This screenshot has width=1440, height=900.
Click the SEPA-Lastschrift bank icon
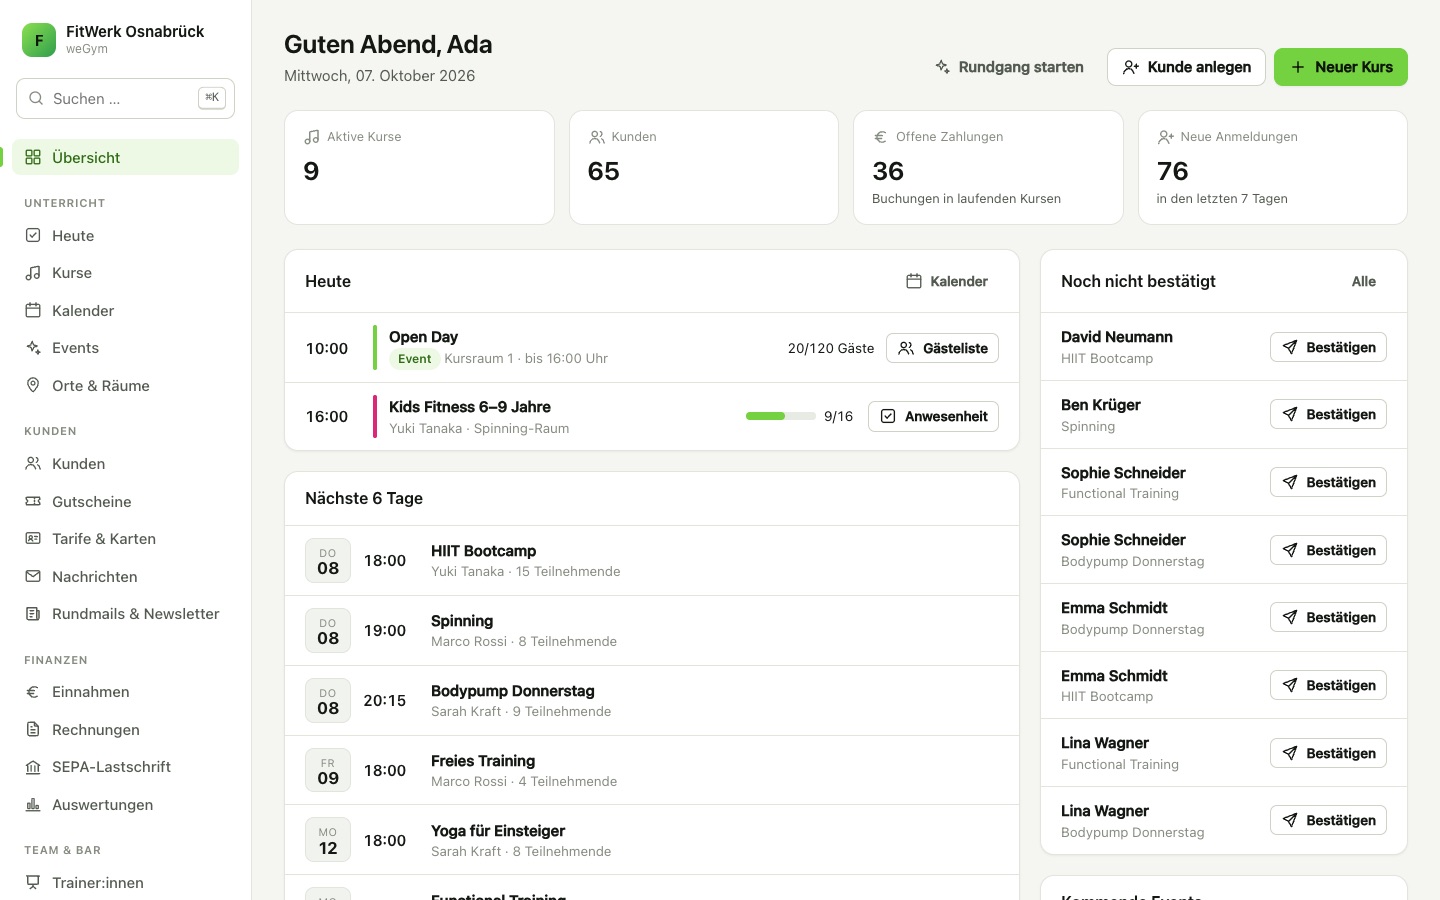pyautogui.click(x=33, y=767)
